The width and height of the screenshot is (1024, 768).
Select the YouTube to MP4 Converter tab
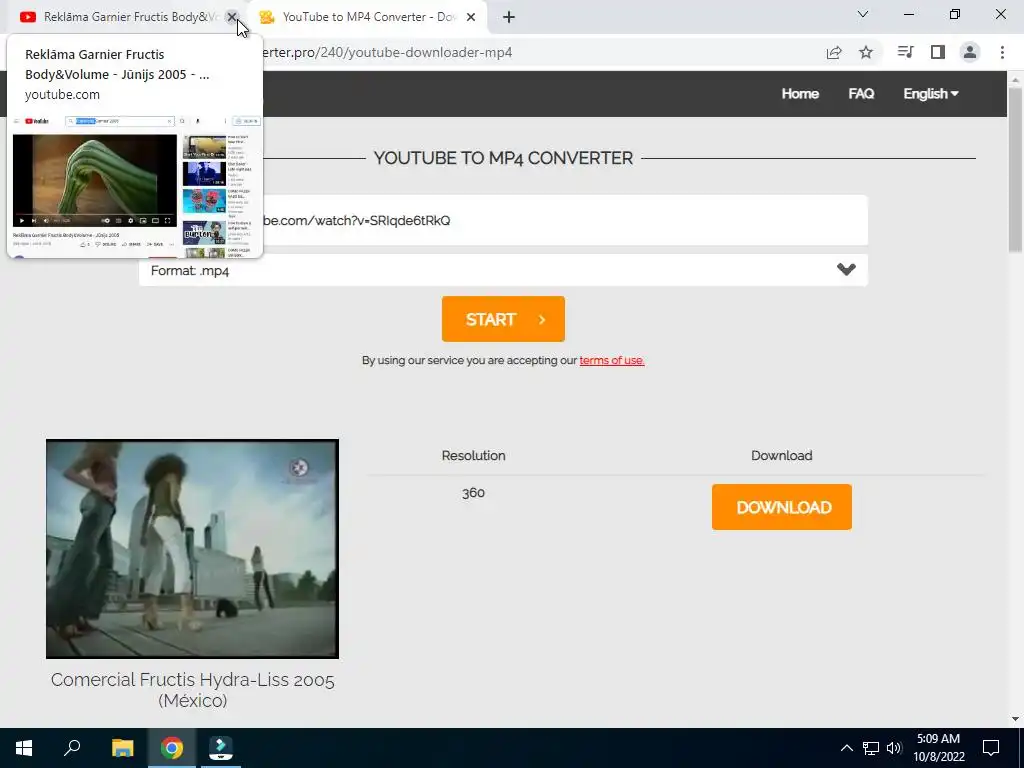[x=369, y=17]
